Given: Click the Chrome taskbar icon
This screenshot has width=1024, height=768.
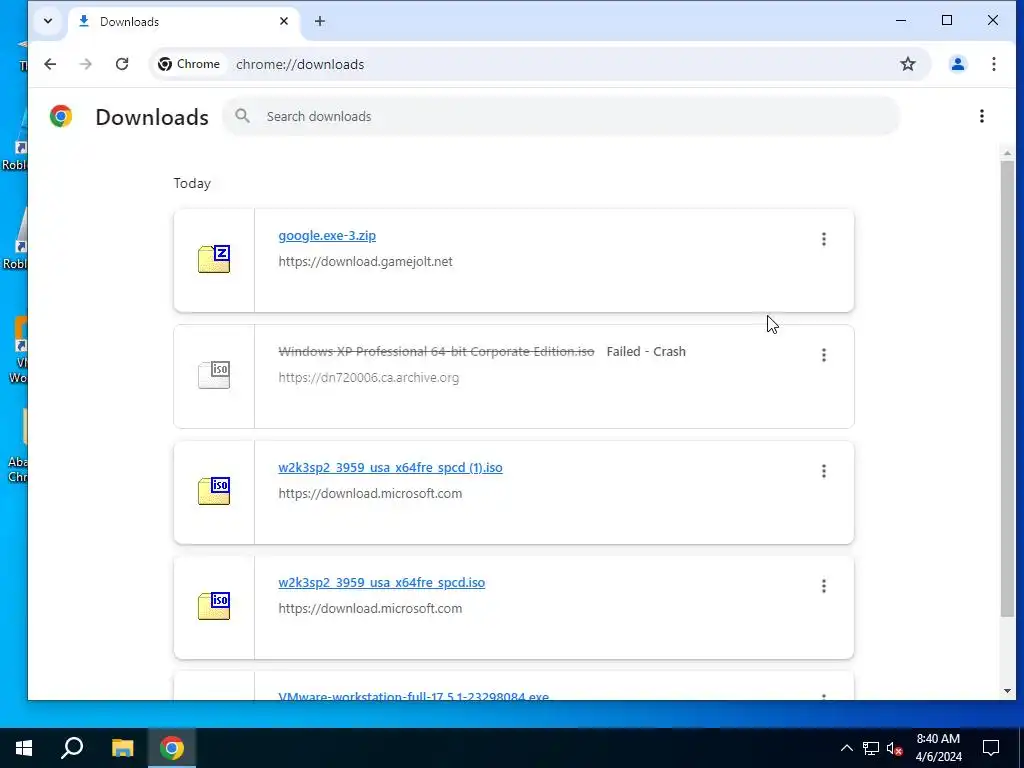Looking at the screenshot, I should click(172, 748).
